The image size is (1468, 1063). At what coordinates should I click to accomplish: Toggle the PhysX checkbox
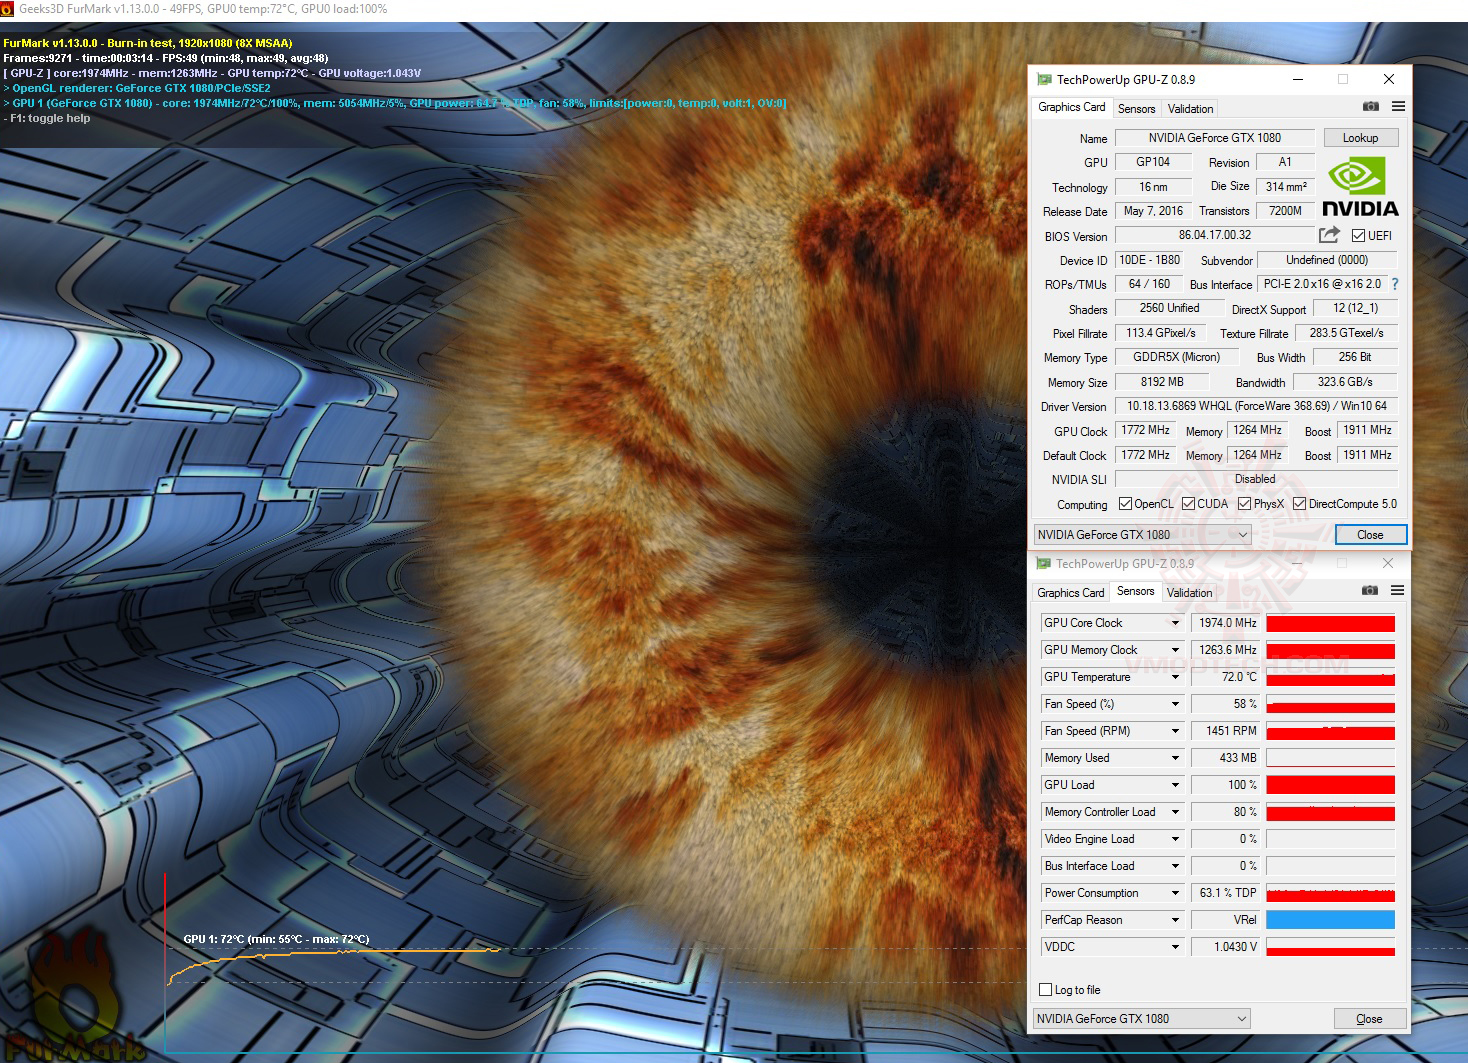pyautogui.click(x=1244, y=504)
